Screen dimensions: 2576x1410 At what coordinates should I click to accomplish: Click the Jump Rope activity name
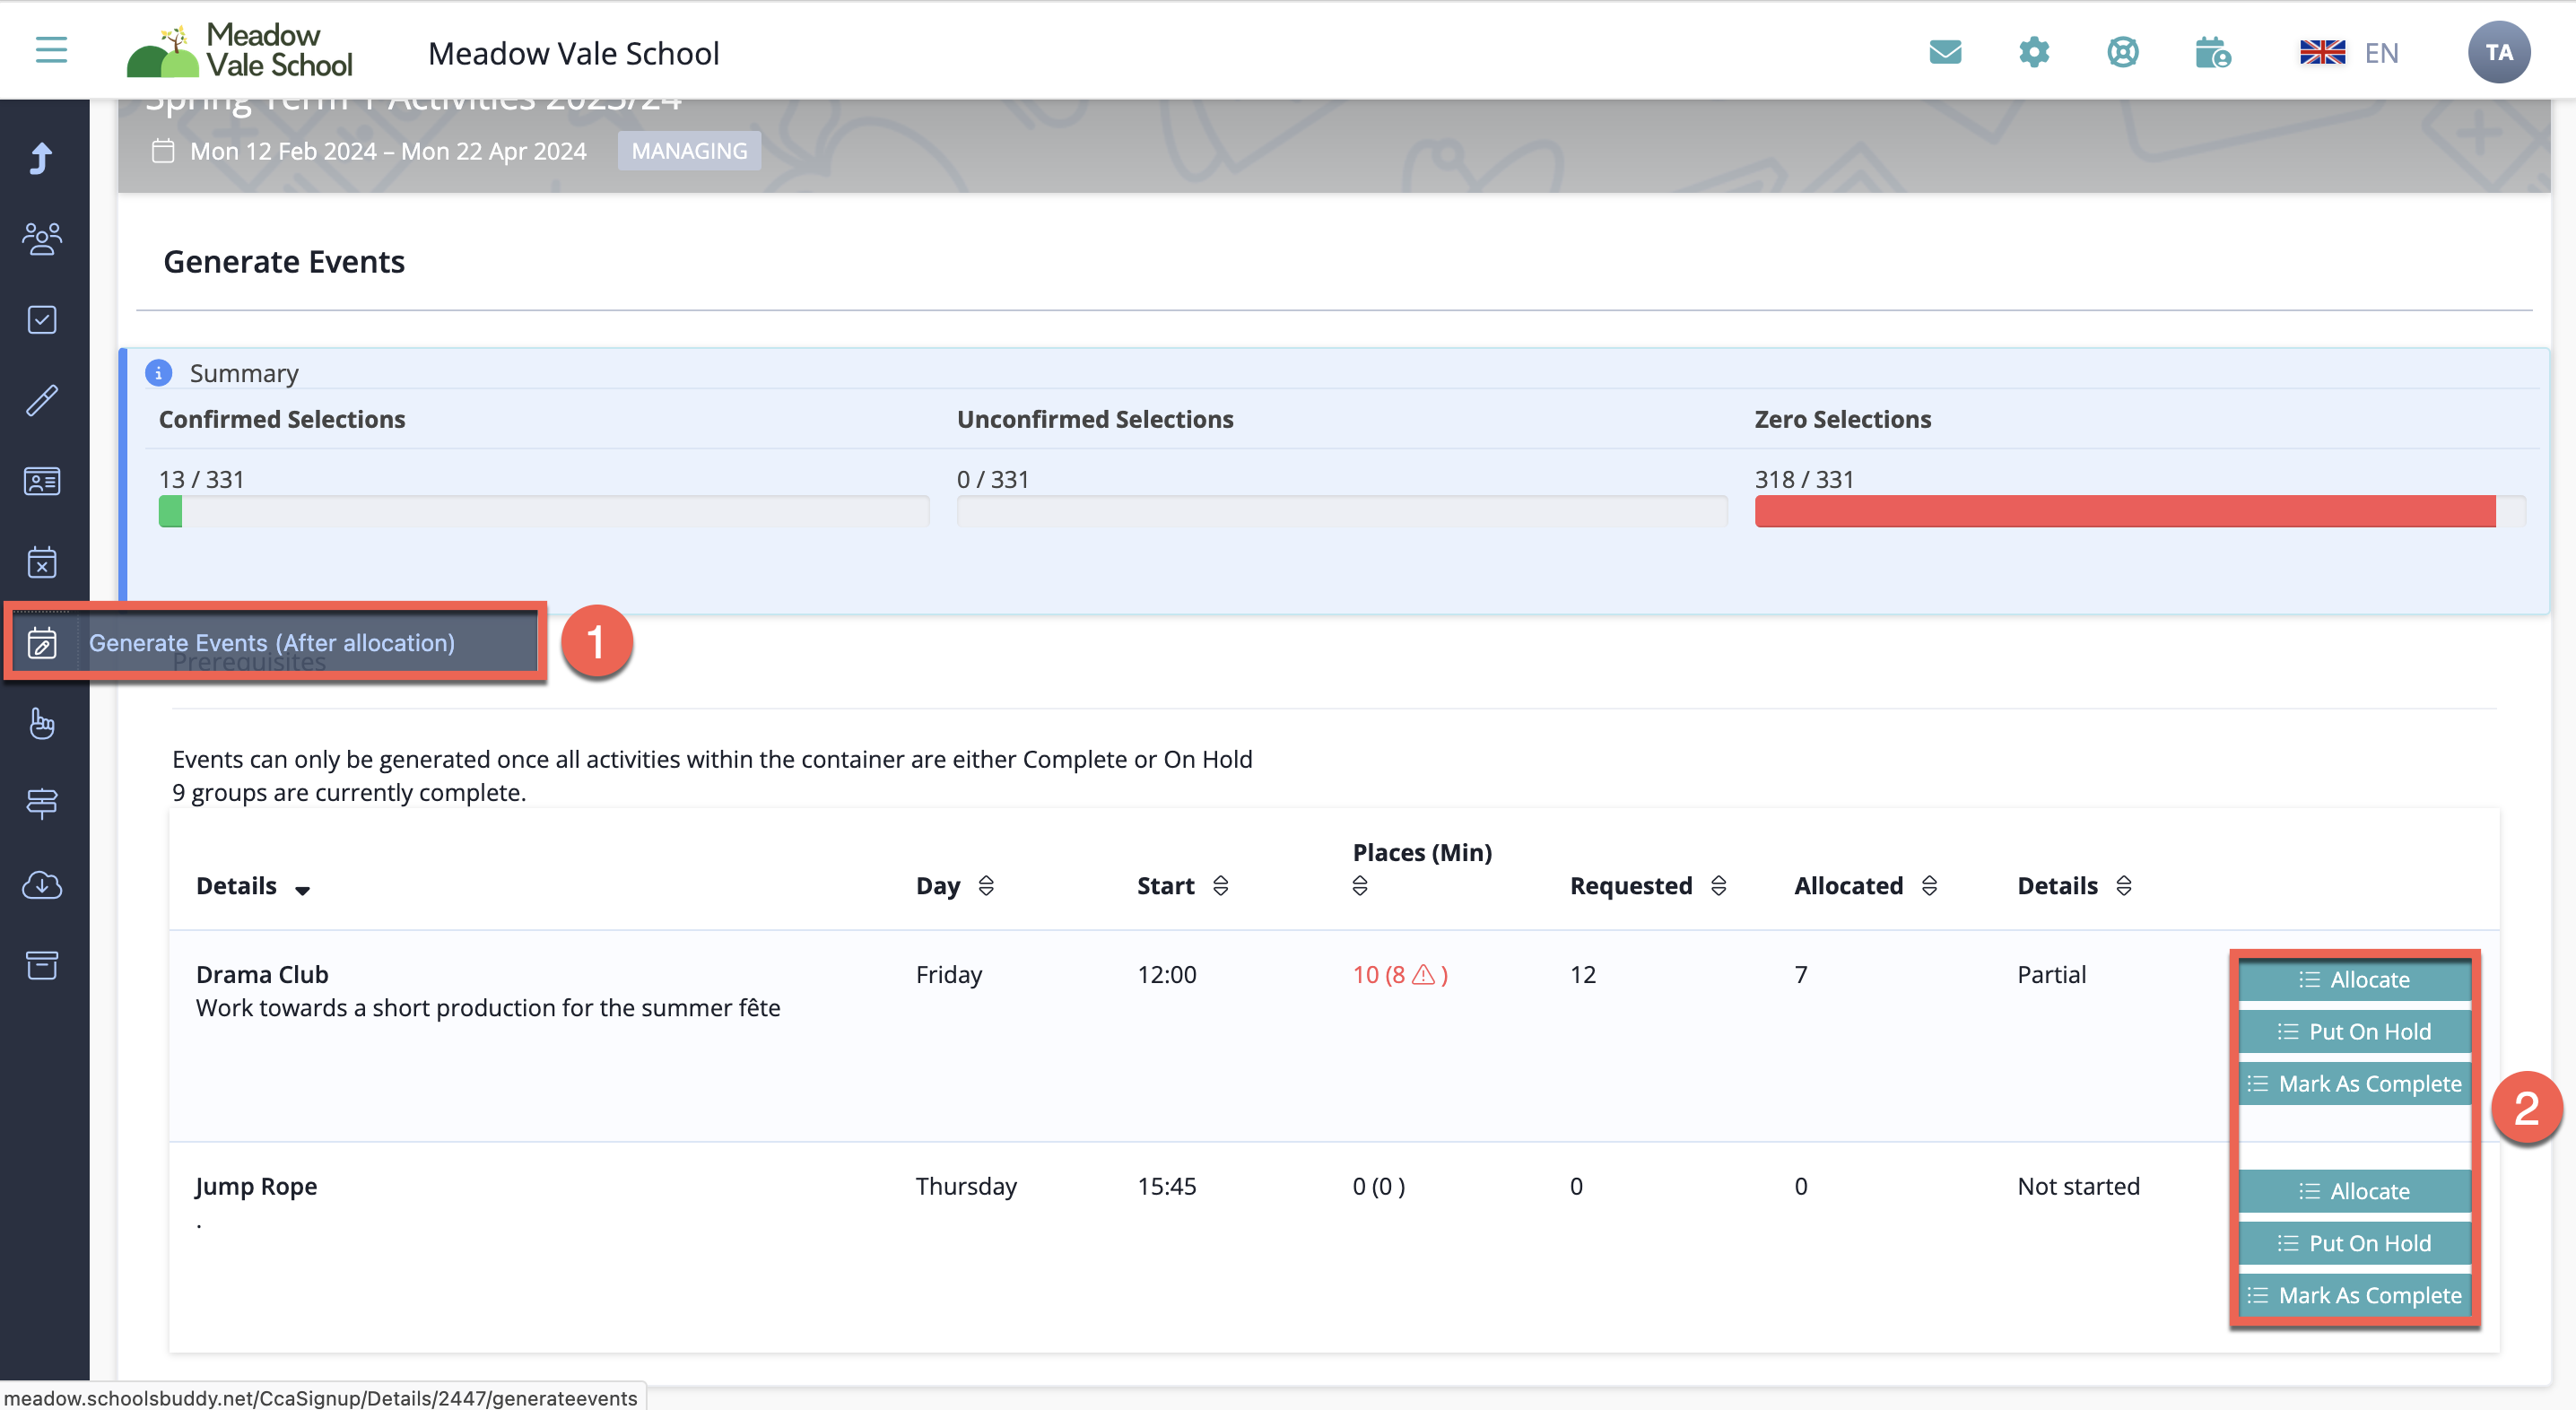256,1186
